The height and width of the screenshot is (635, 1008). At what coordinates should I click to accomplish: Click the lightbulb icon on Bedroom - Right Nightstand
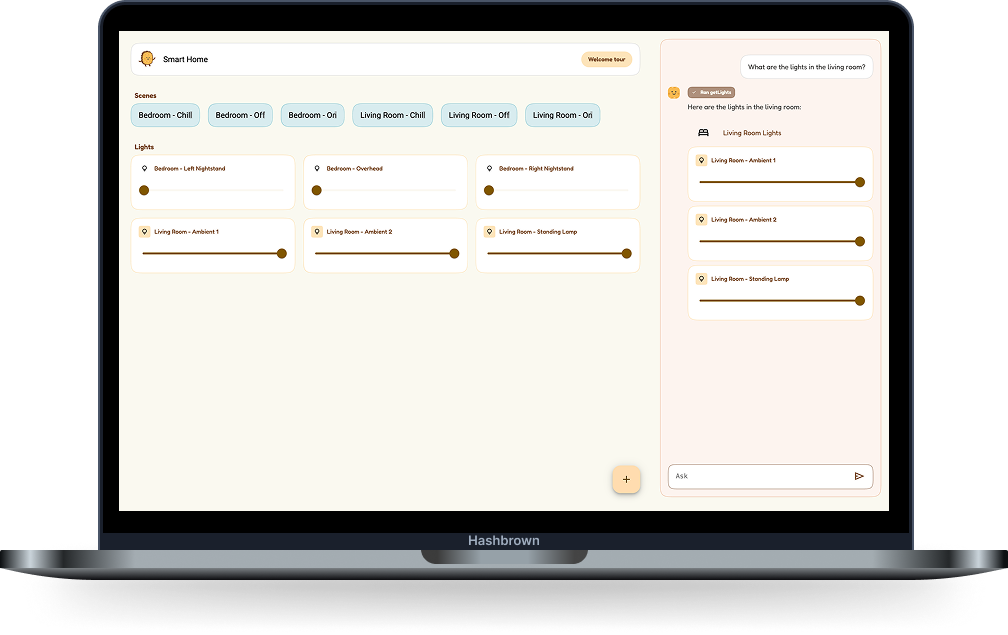[489, 168]
